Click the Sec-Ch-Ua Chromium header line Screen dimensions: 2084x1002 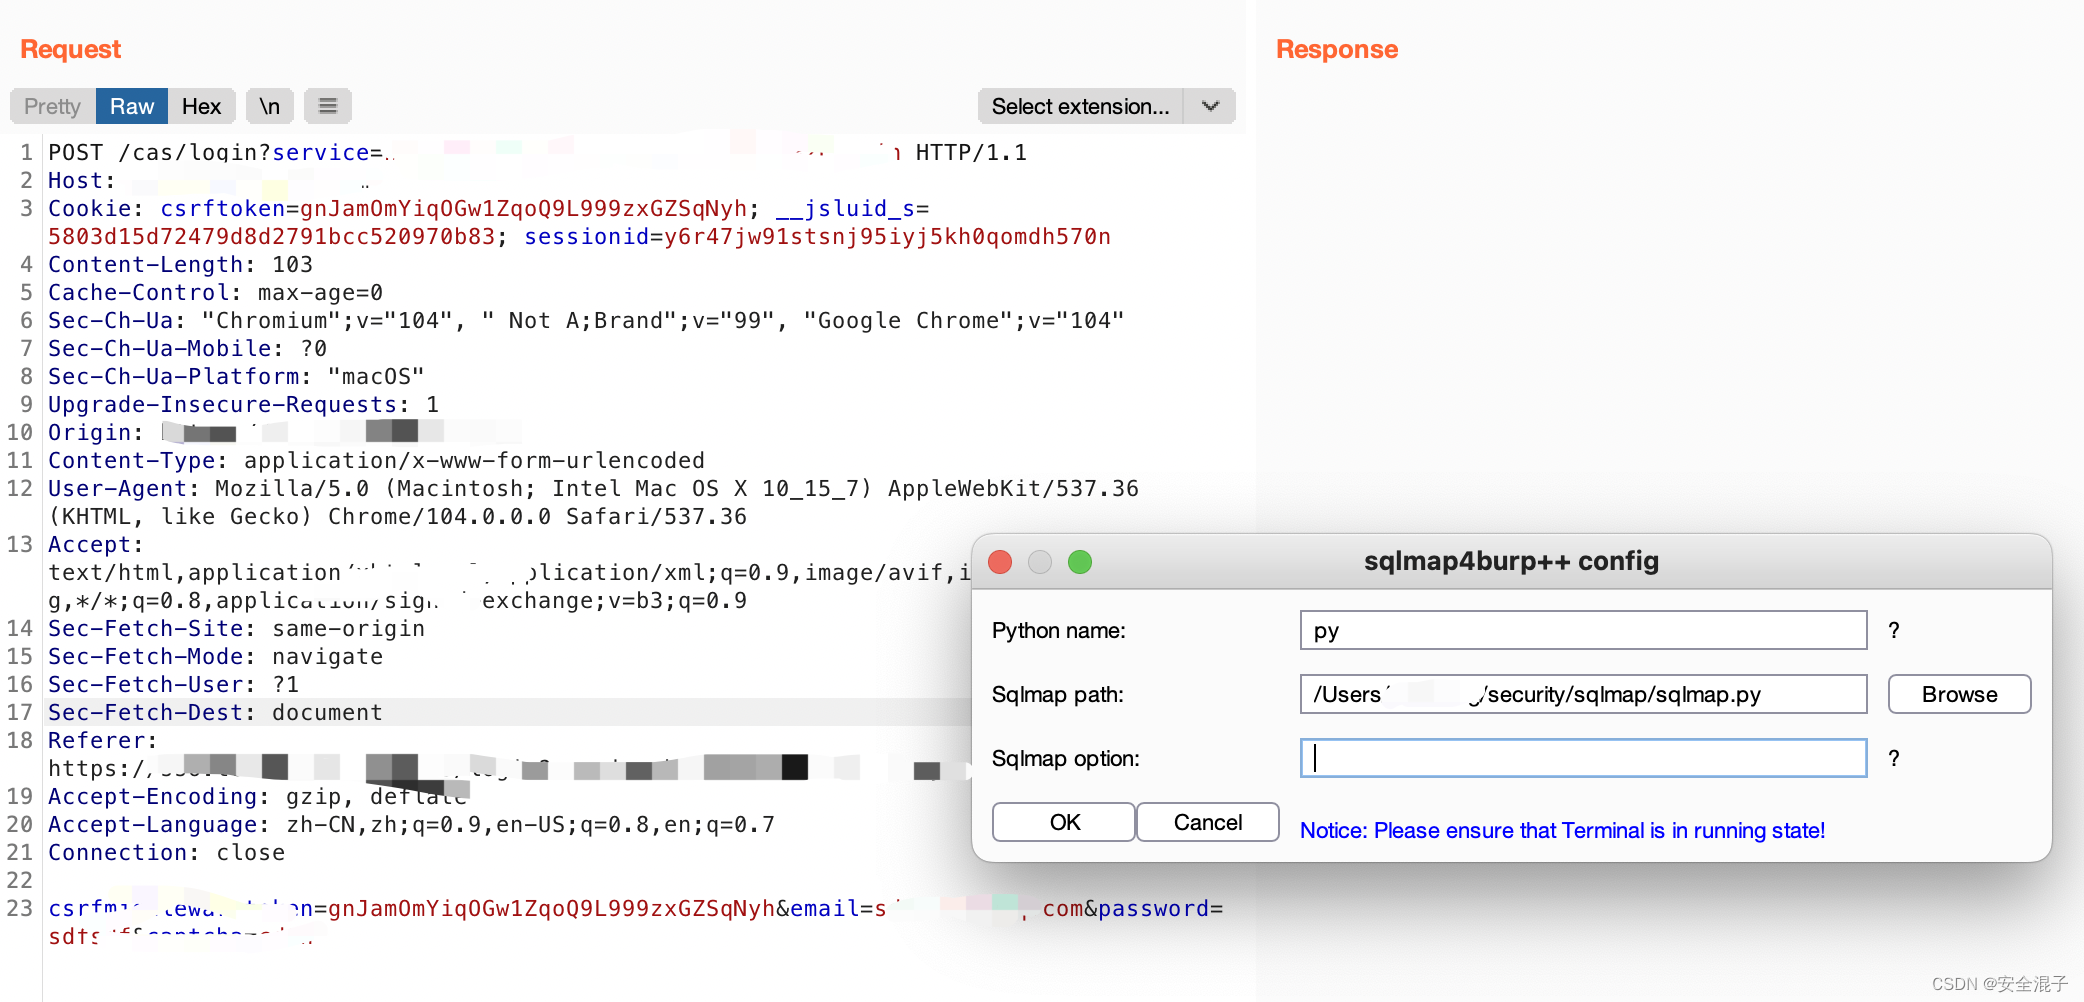tap(586, 320)
